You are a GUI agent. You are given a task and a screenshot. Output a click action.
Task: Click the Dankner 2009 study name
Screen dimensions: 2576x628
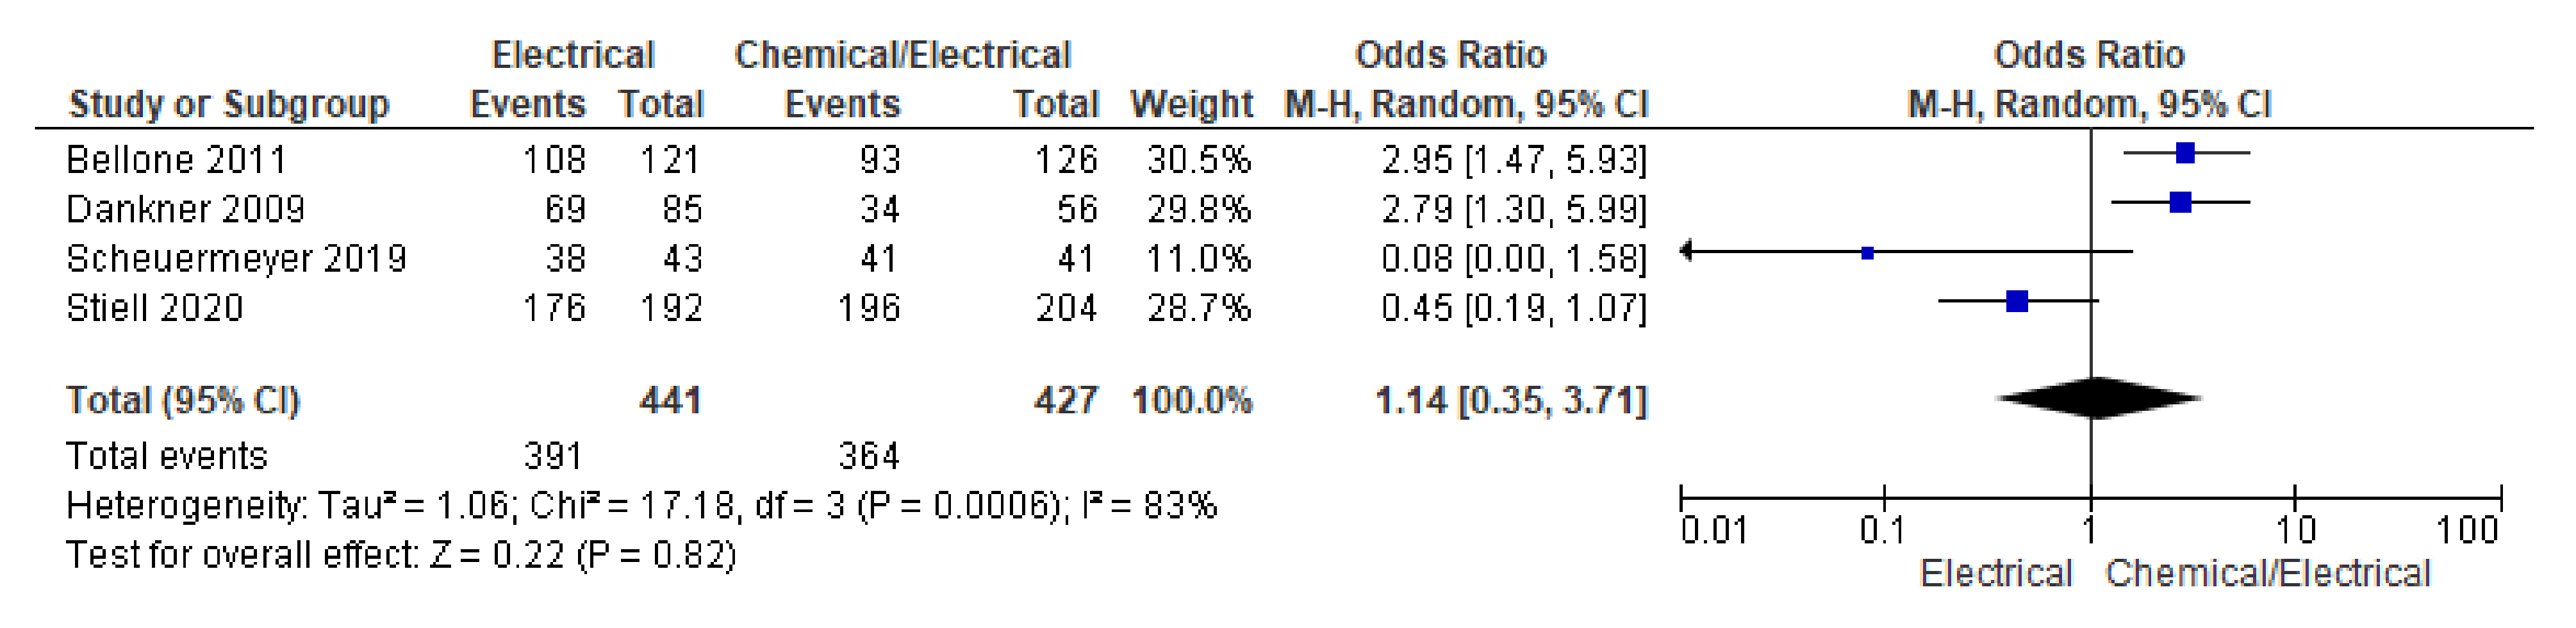[185, 209]
